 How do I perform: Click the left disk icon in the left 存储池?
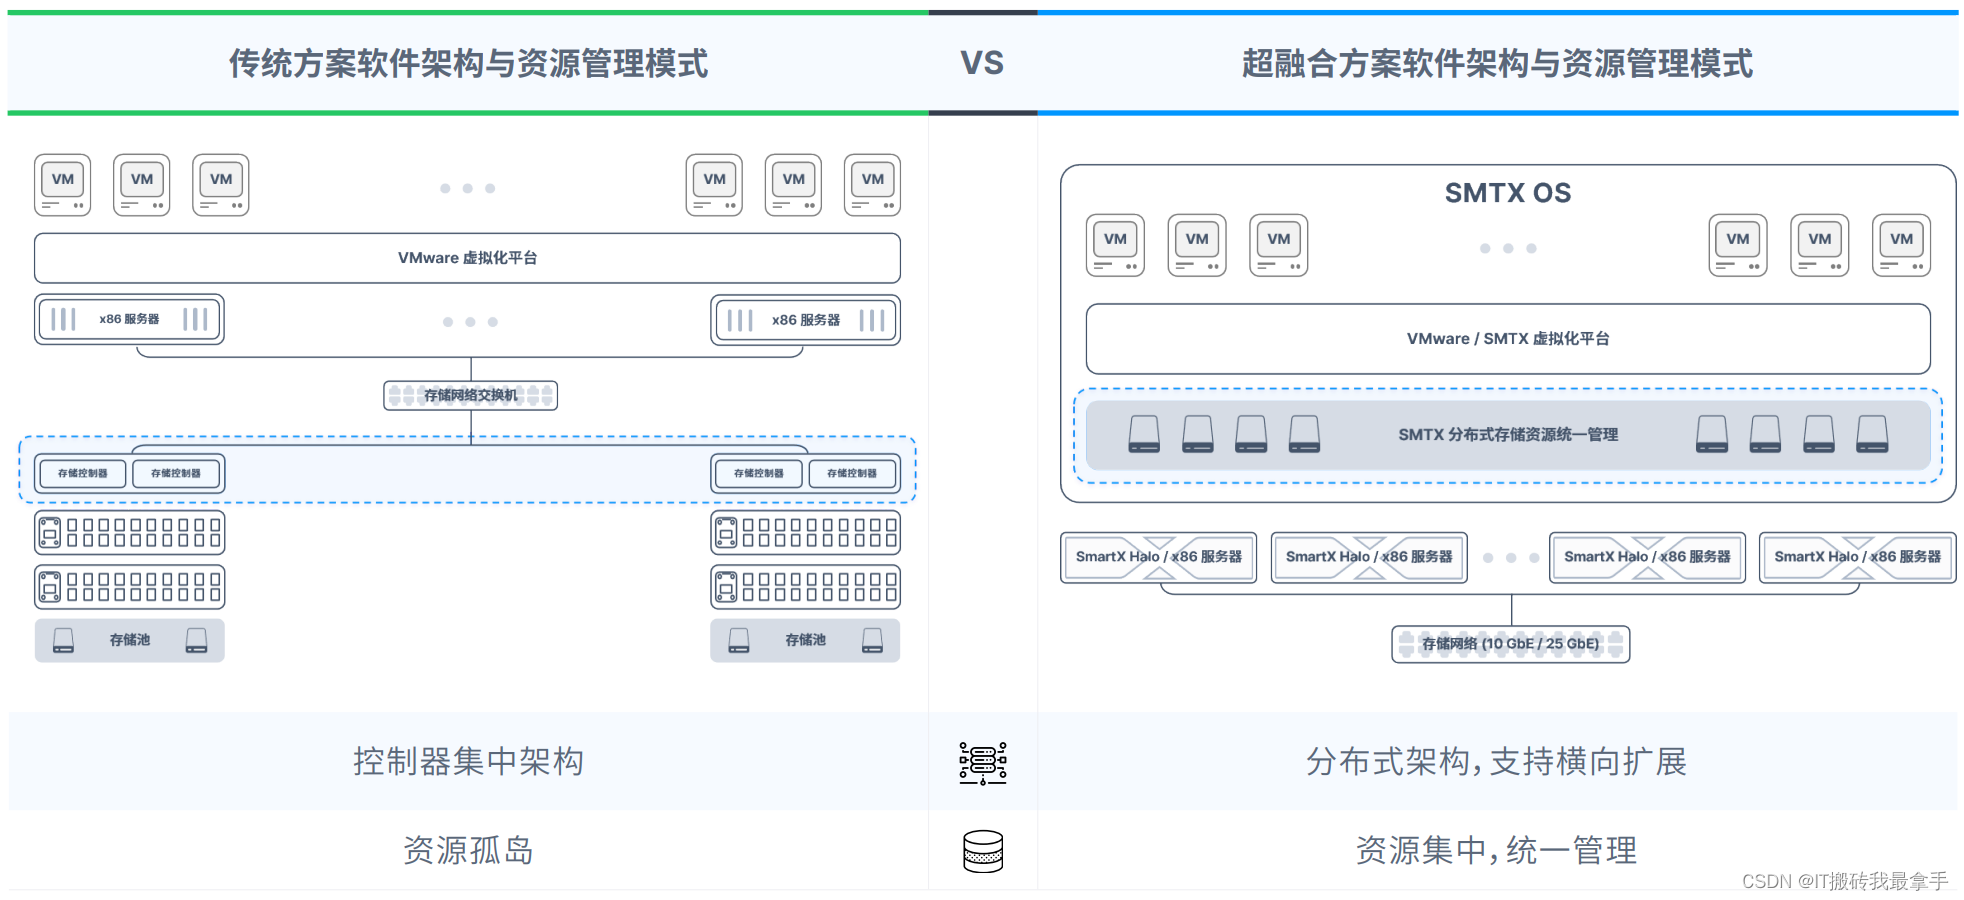click(63, 640)
